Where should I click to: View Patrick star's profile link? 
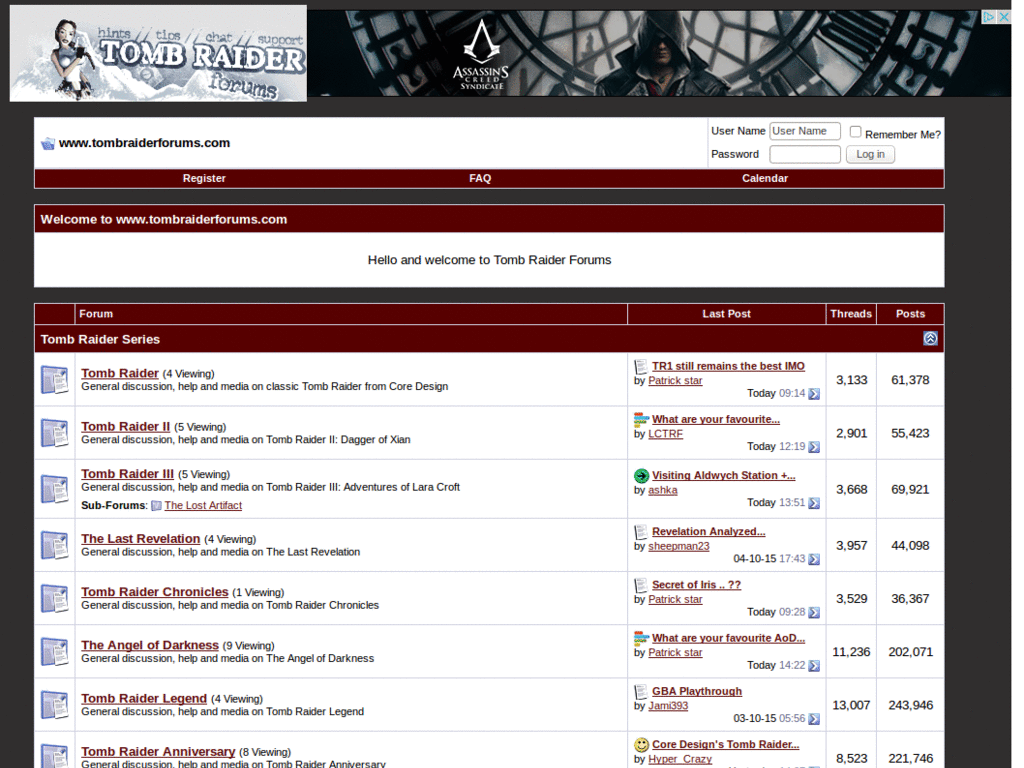(675, 380)
